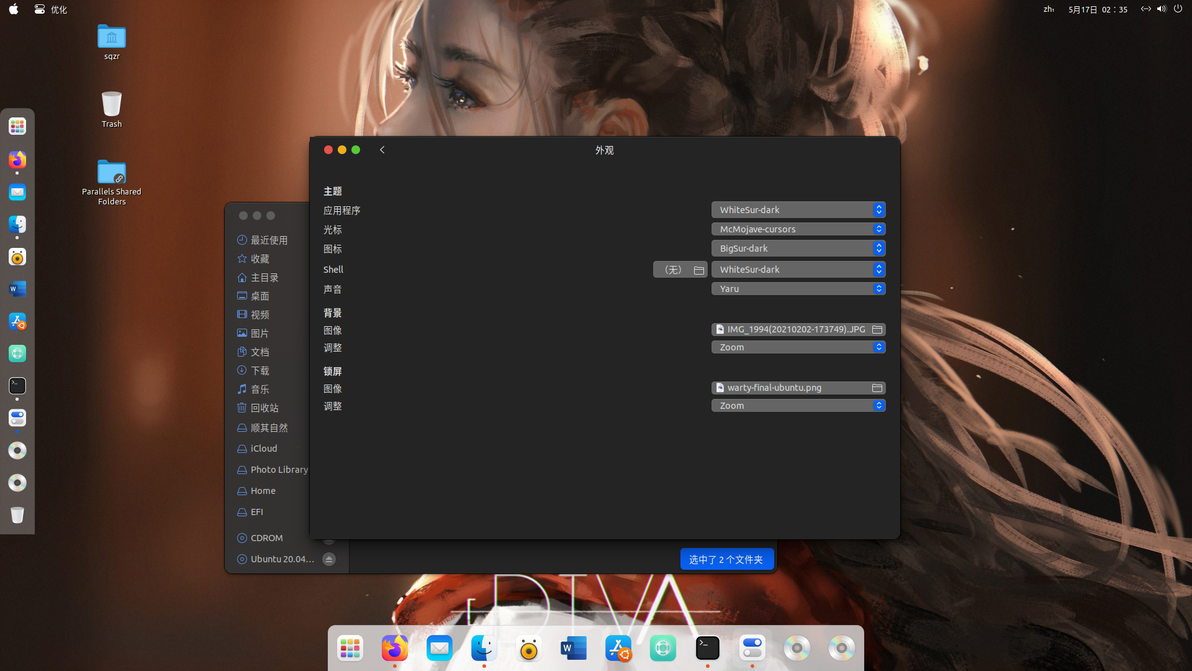Open the background adjustment Zoom dropdown
The height and width of the screenshot is (671, 1192).
pos(798,347)
